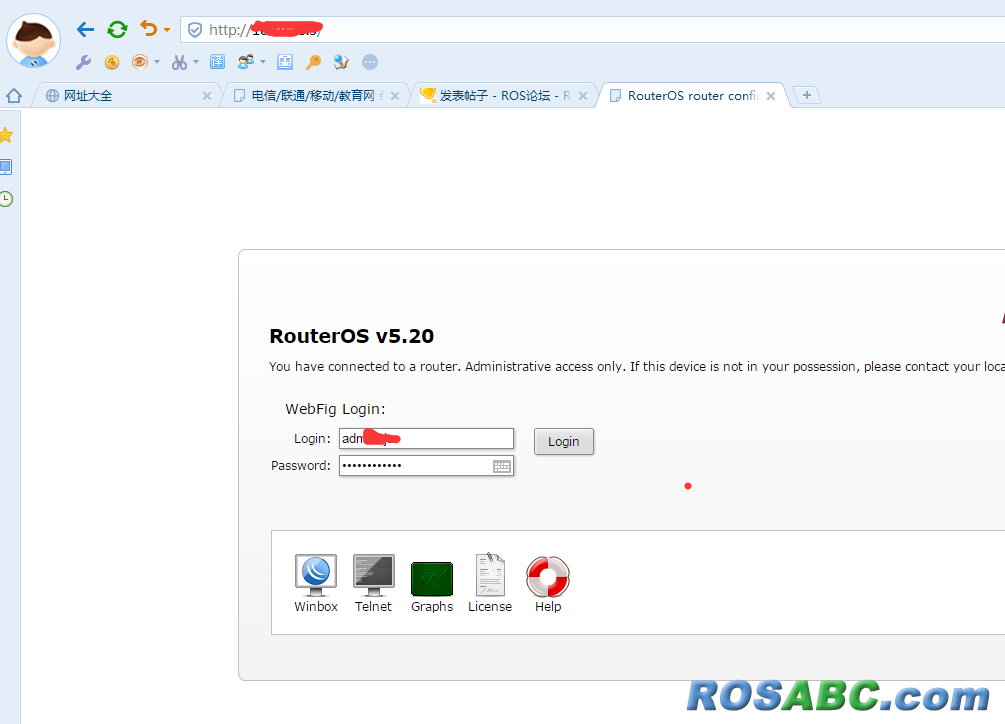1005x724 pixels.
Task: Click the Login button
Action: 564,441
